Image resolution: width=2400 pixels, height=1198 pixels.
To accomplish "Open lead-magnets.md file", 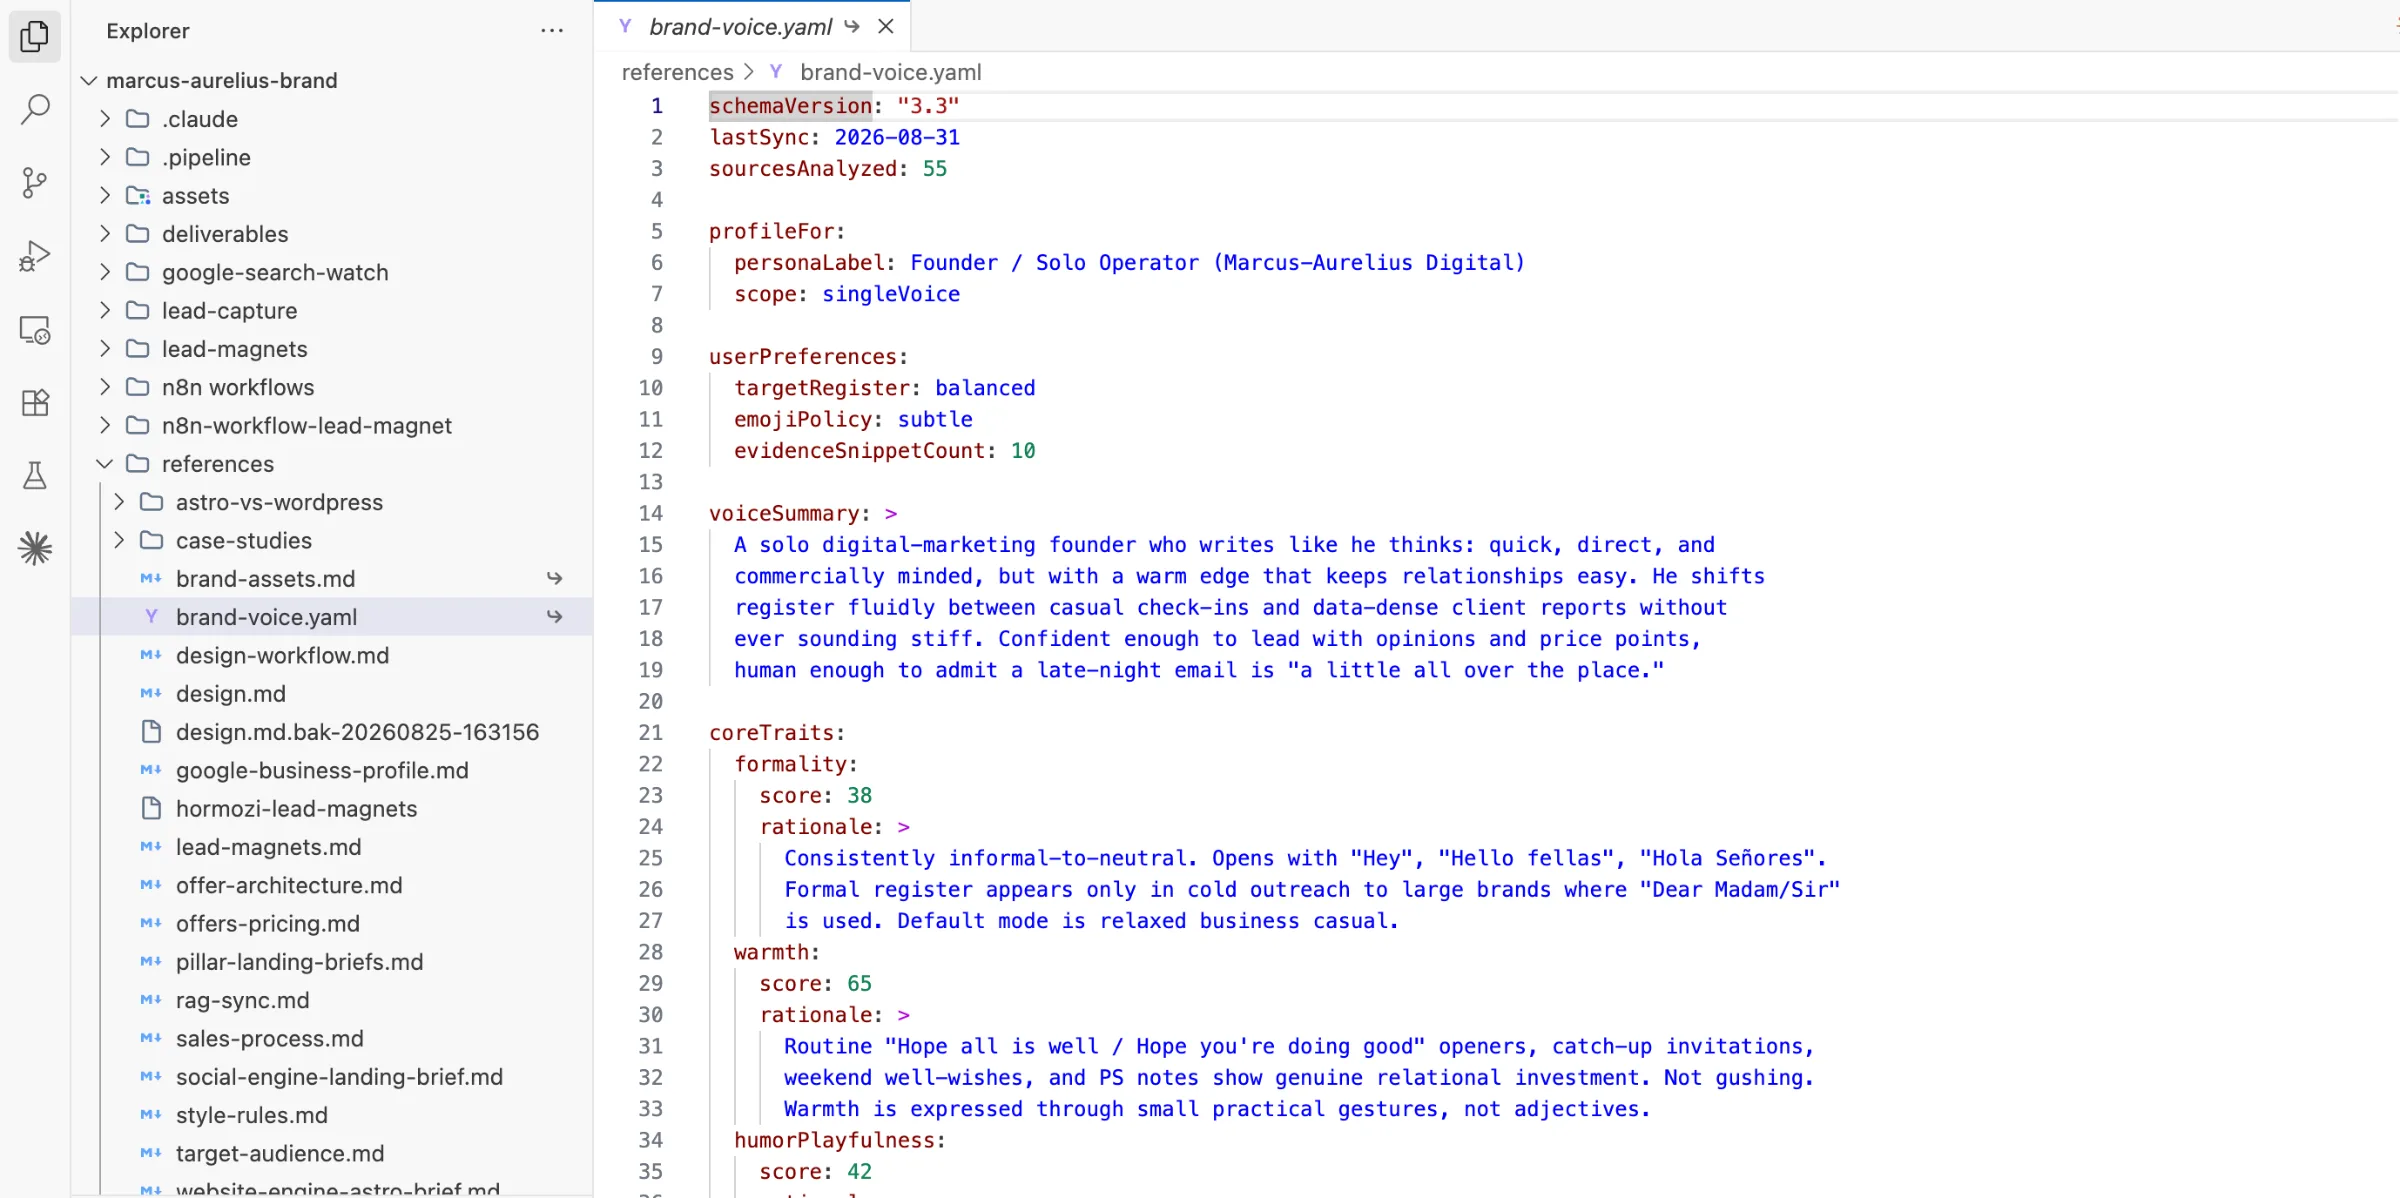I will pyautogui.click(x=268, y=847).
